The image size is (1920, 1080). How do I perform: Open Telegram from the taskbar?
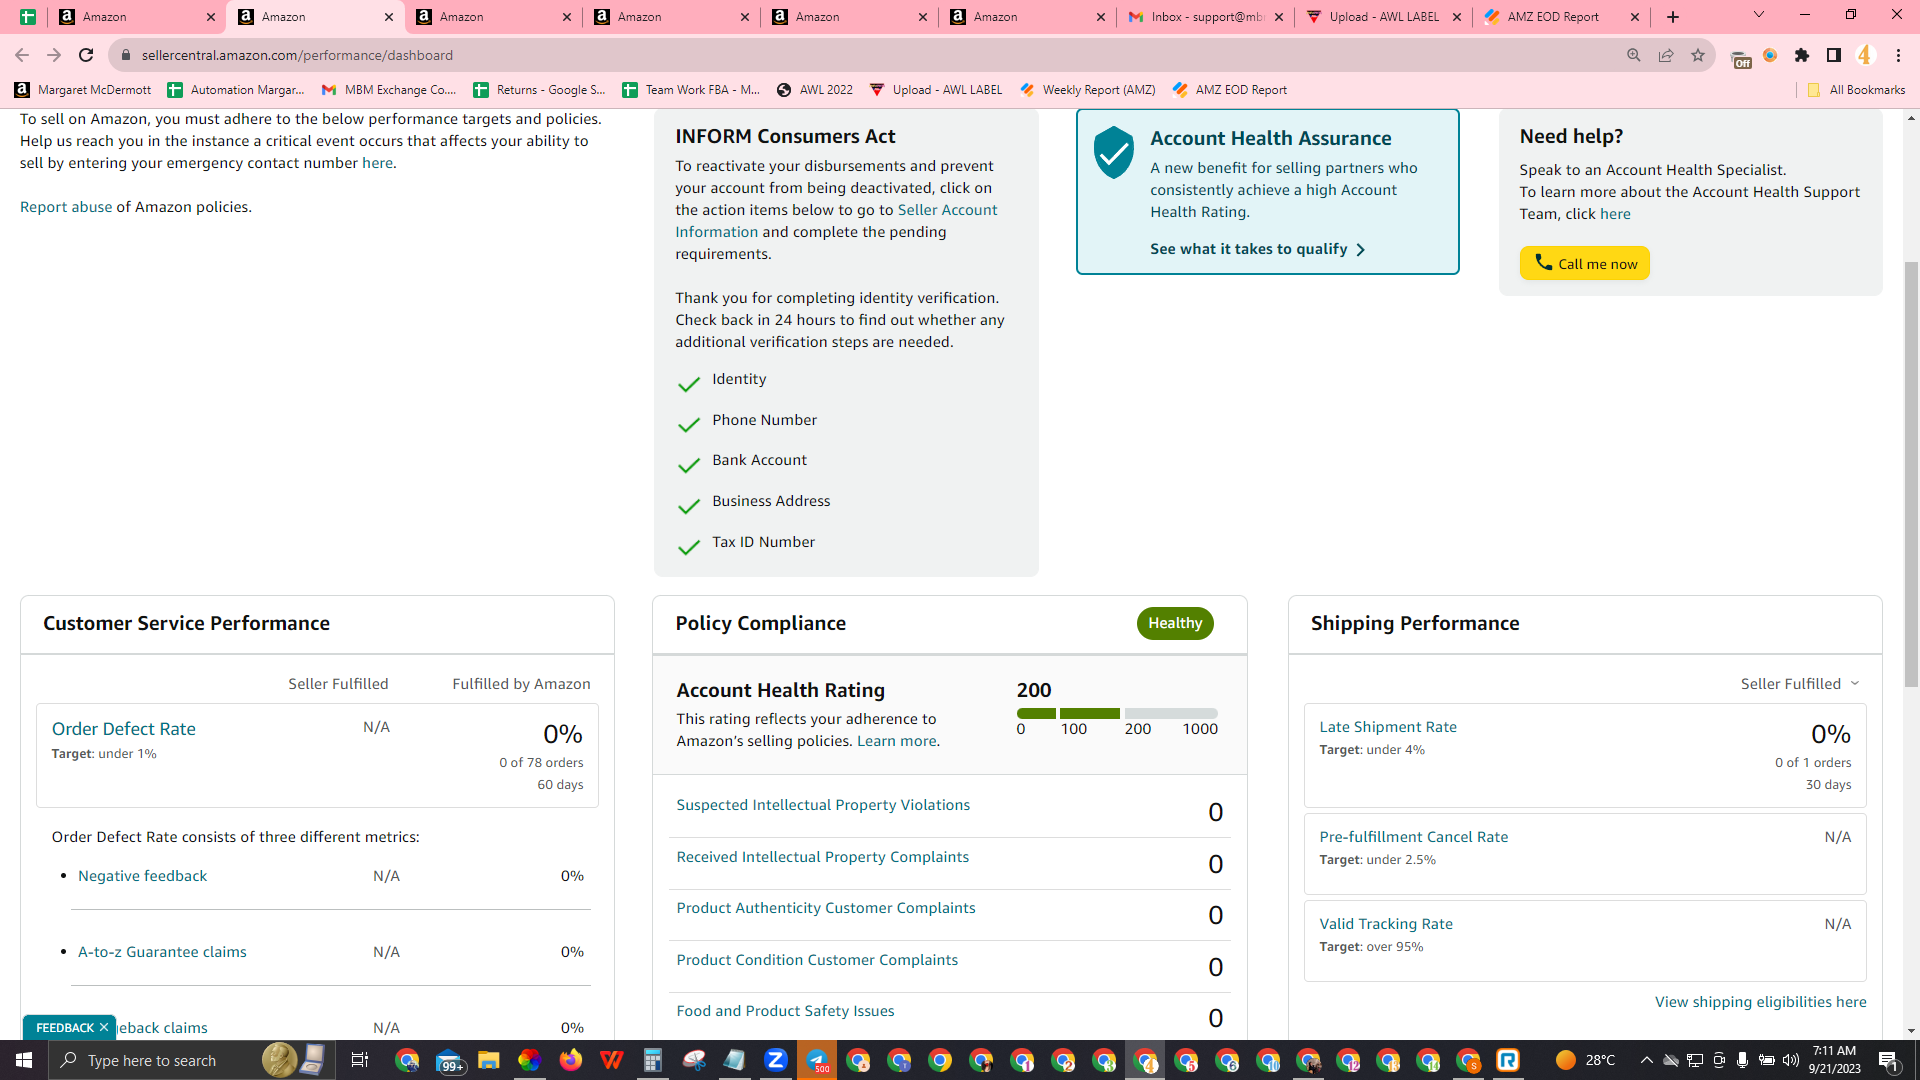(817, 1060)
